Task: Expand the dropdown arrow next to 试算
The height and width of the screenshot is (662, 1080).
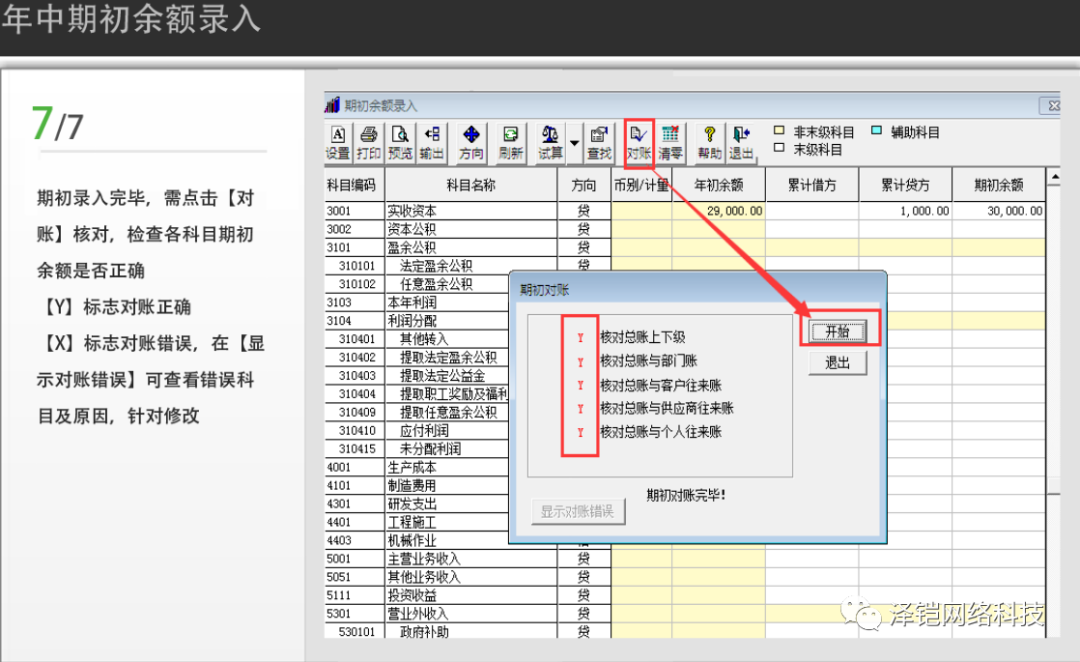Action: (574, 143)
